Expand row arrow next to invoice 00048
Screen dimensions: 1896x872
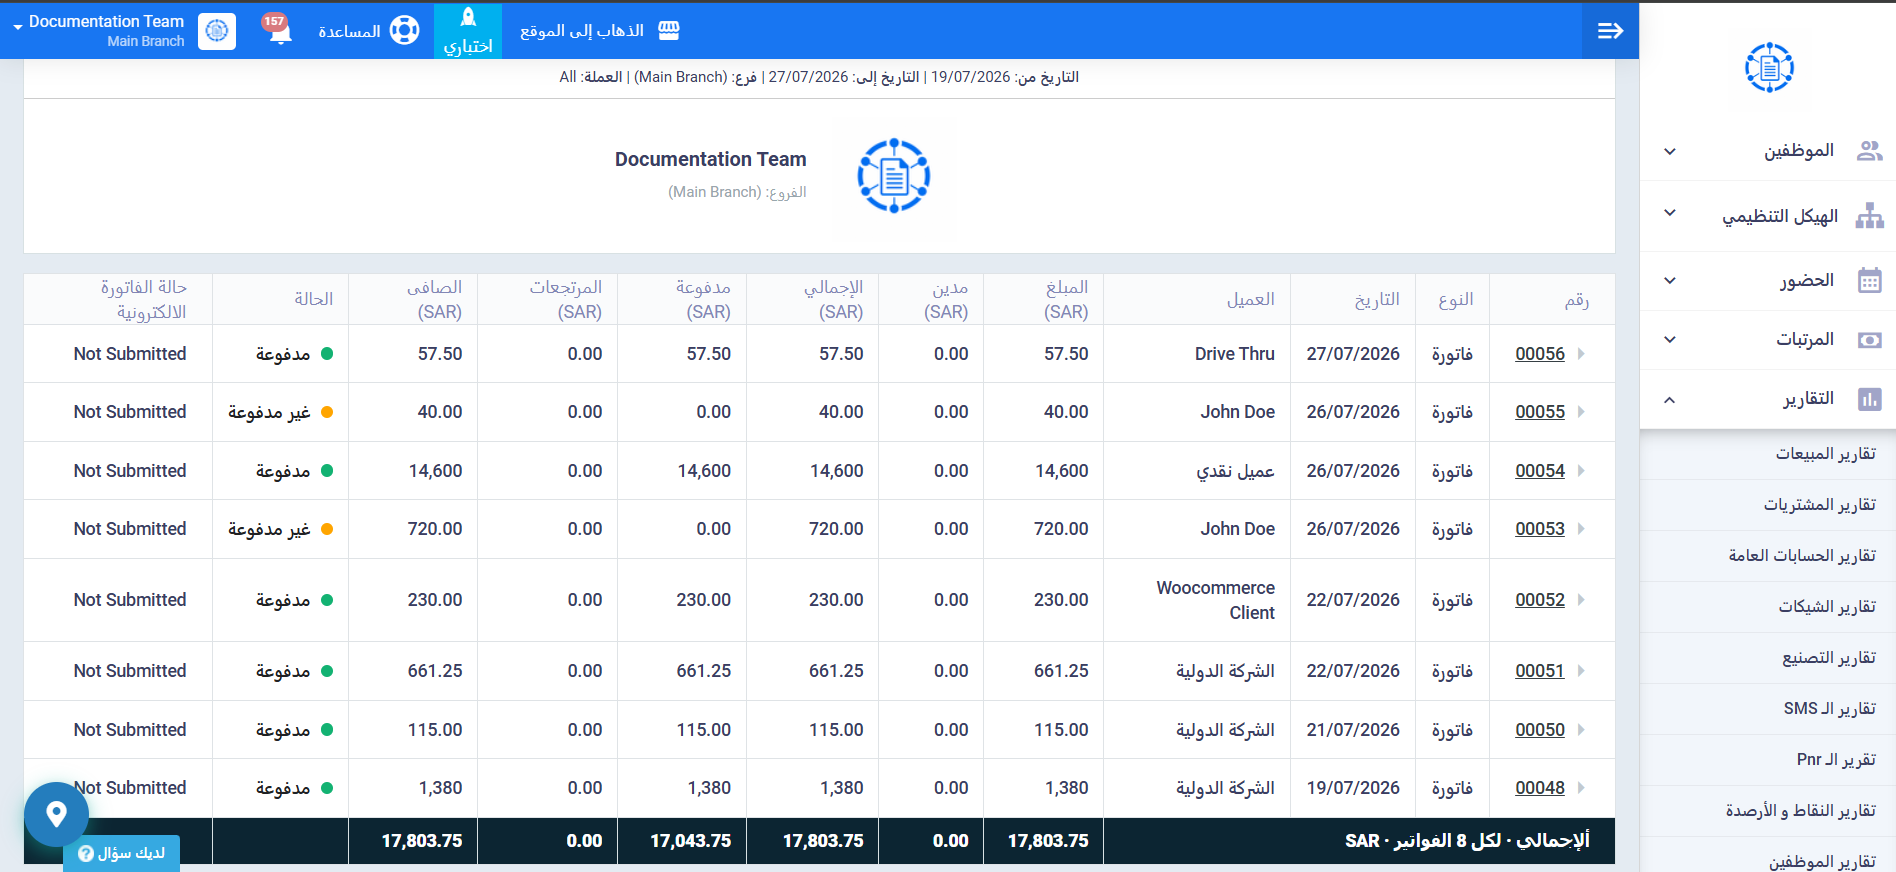1581,788
